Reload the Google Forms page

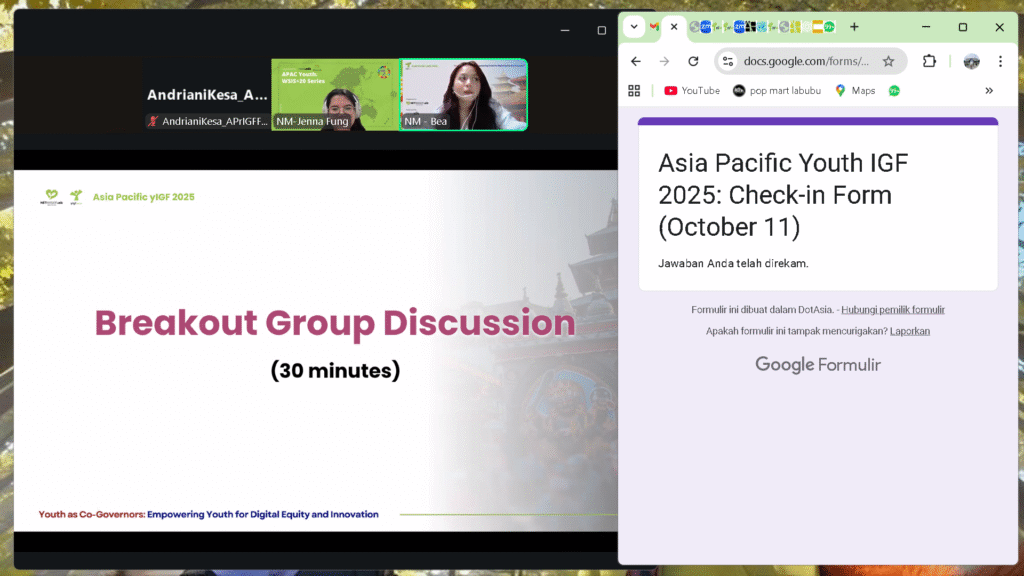point(693,61)
